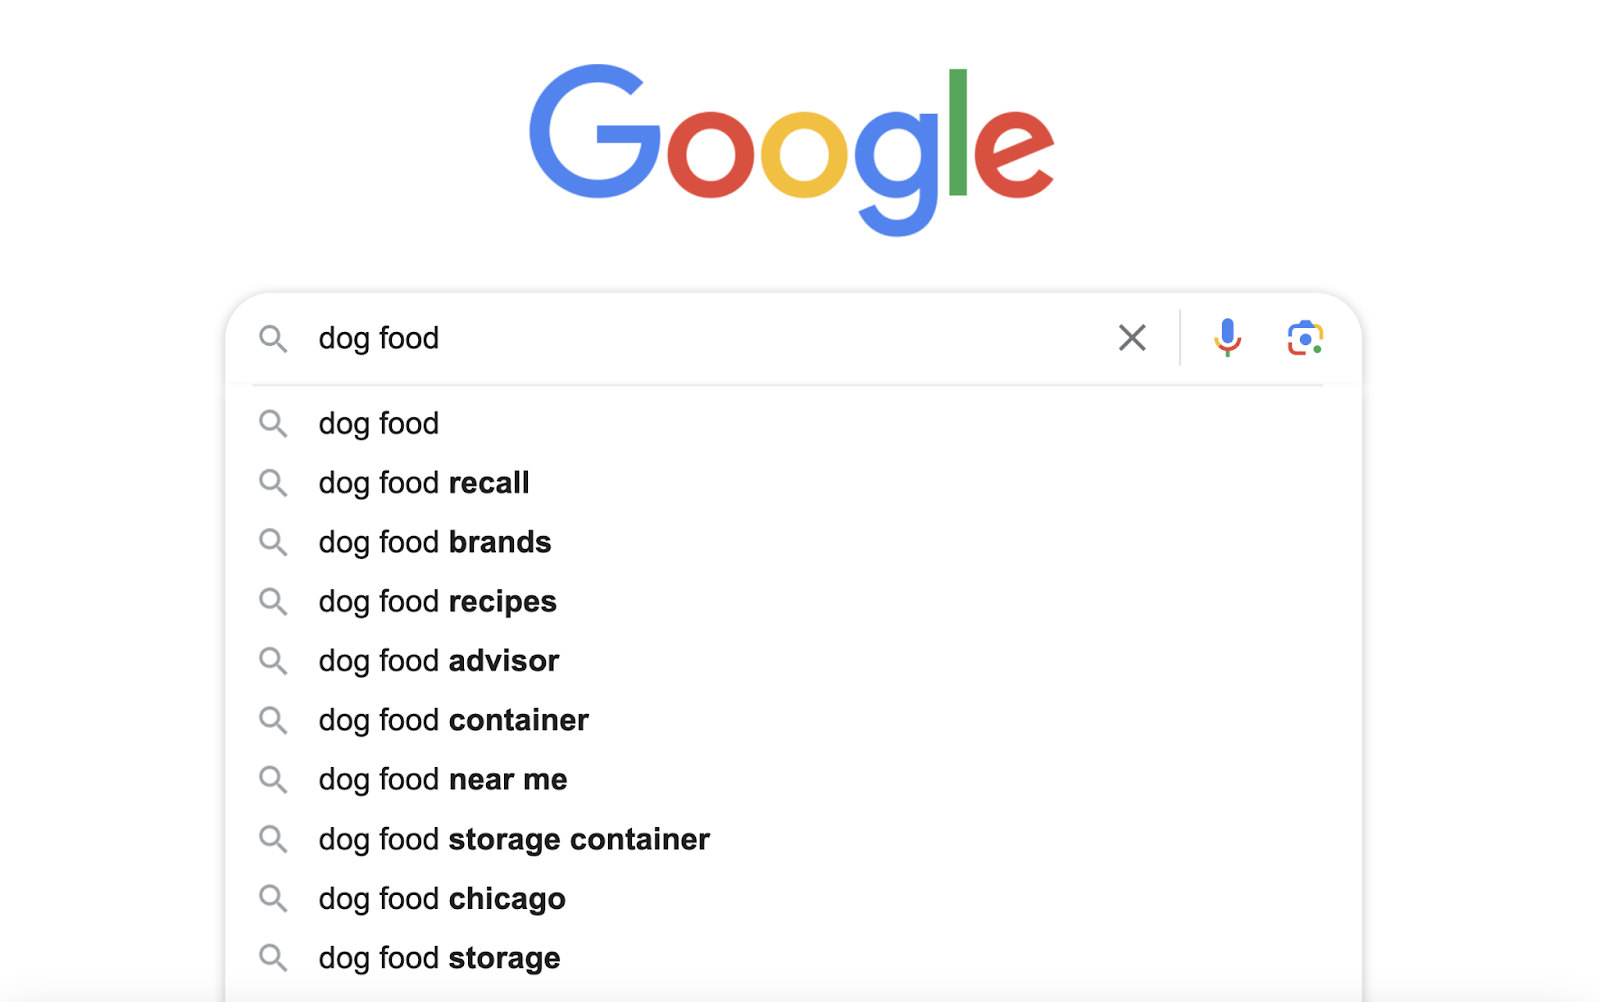The image size is (1600, 1002).
Task: Click the magnifier icon beside 'dog food recipes'
Action: [272, 601]
